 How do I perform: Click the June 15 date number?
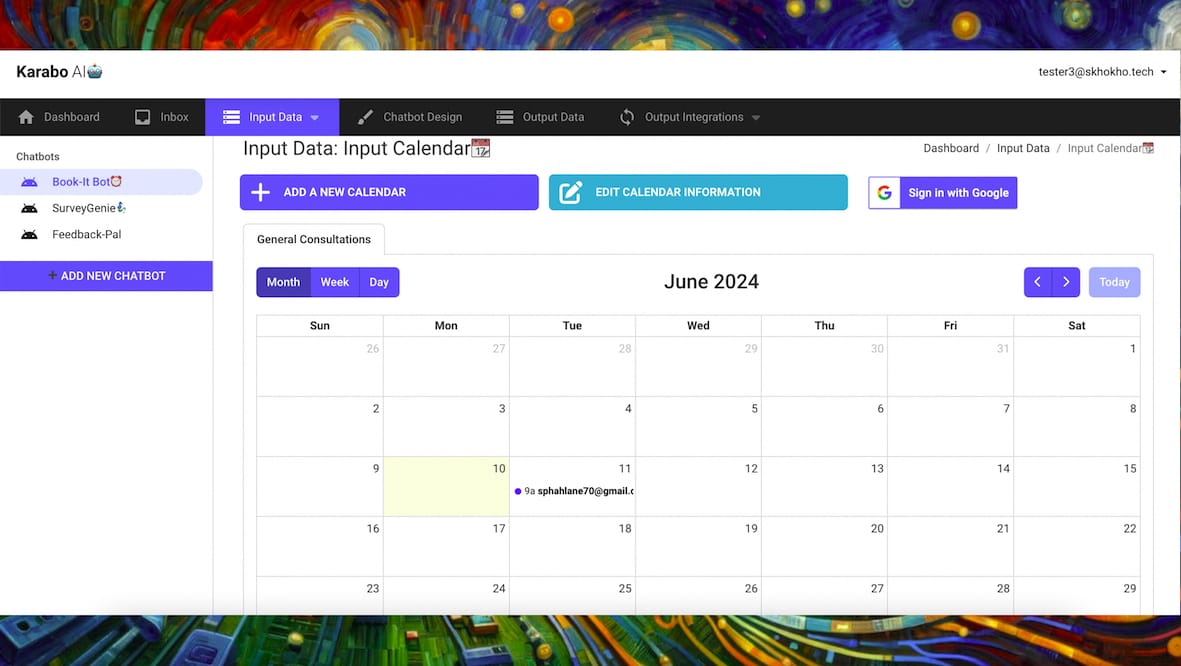click(1130, 469)
